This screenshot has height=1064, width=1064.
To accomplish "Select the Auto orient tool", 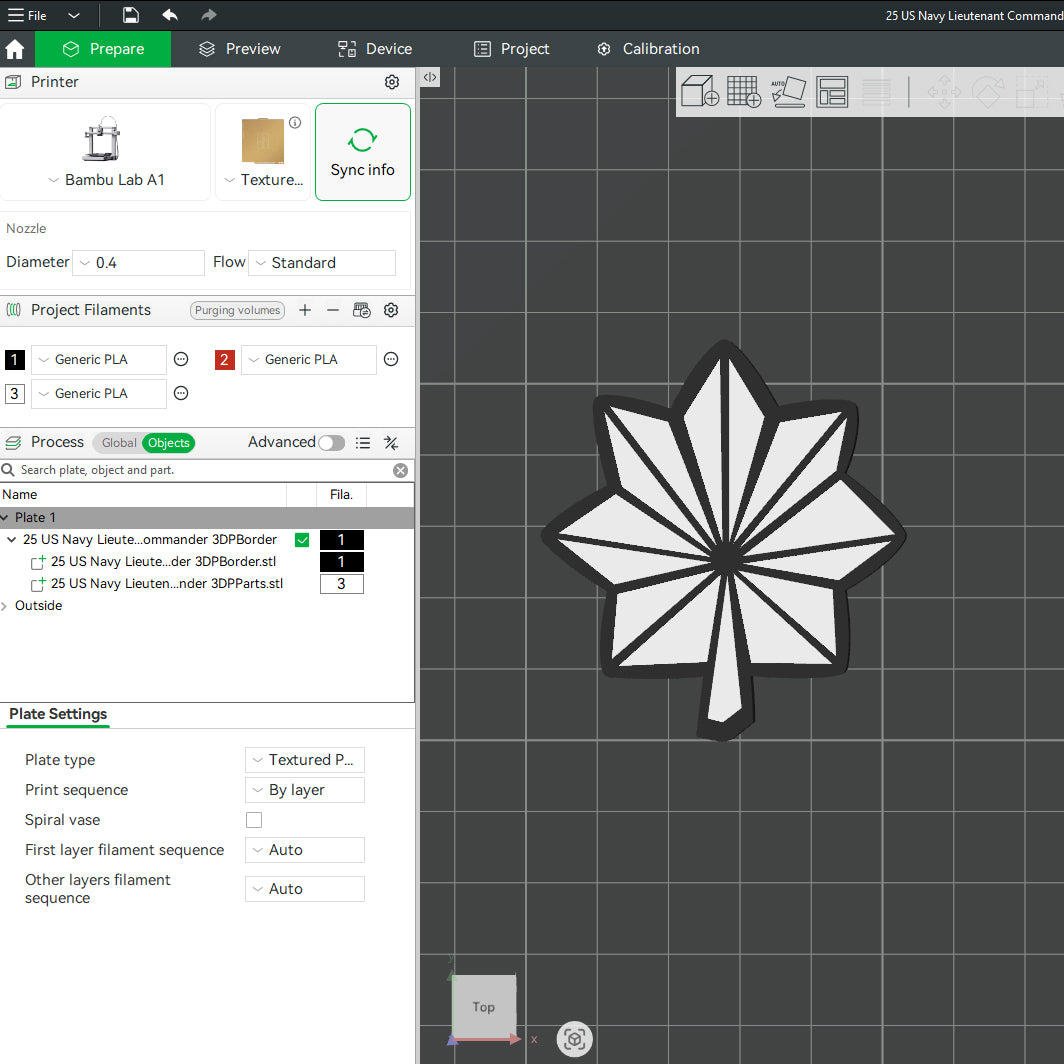I will pyautogui.click(x=788, y=92).
